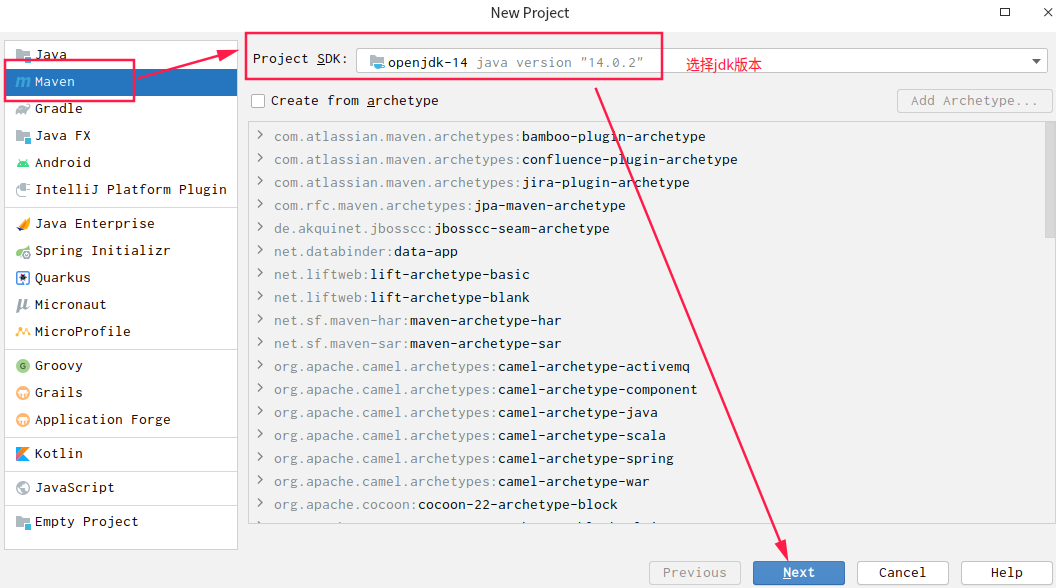
Task: Maximize the New Project window
Action: 1005,12
